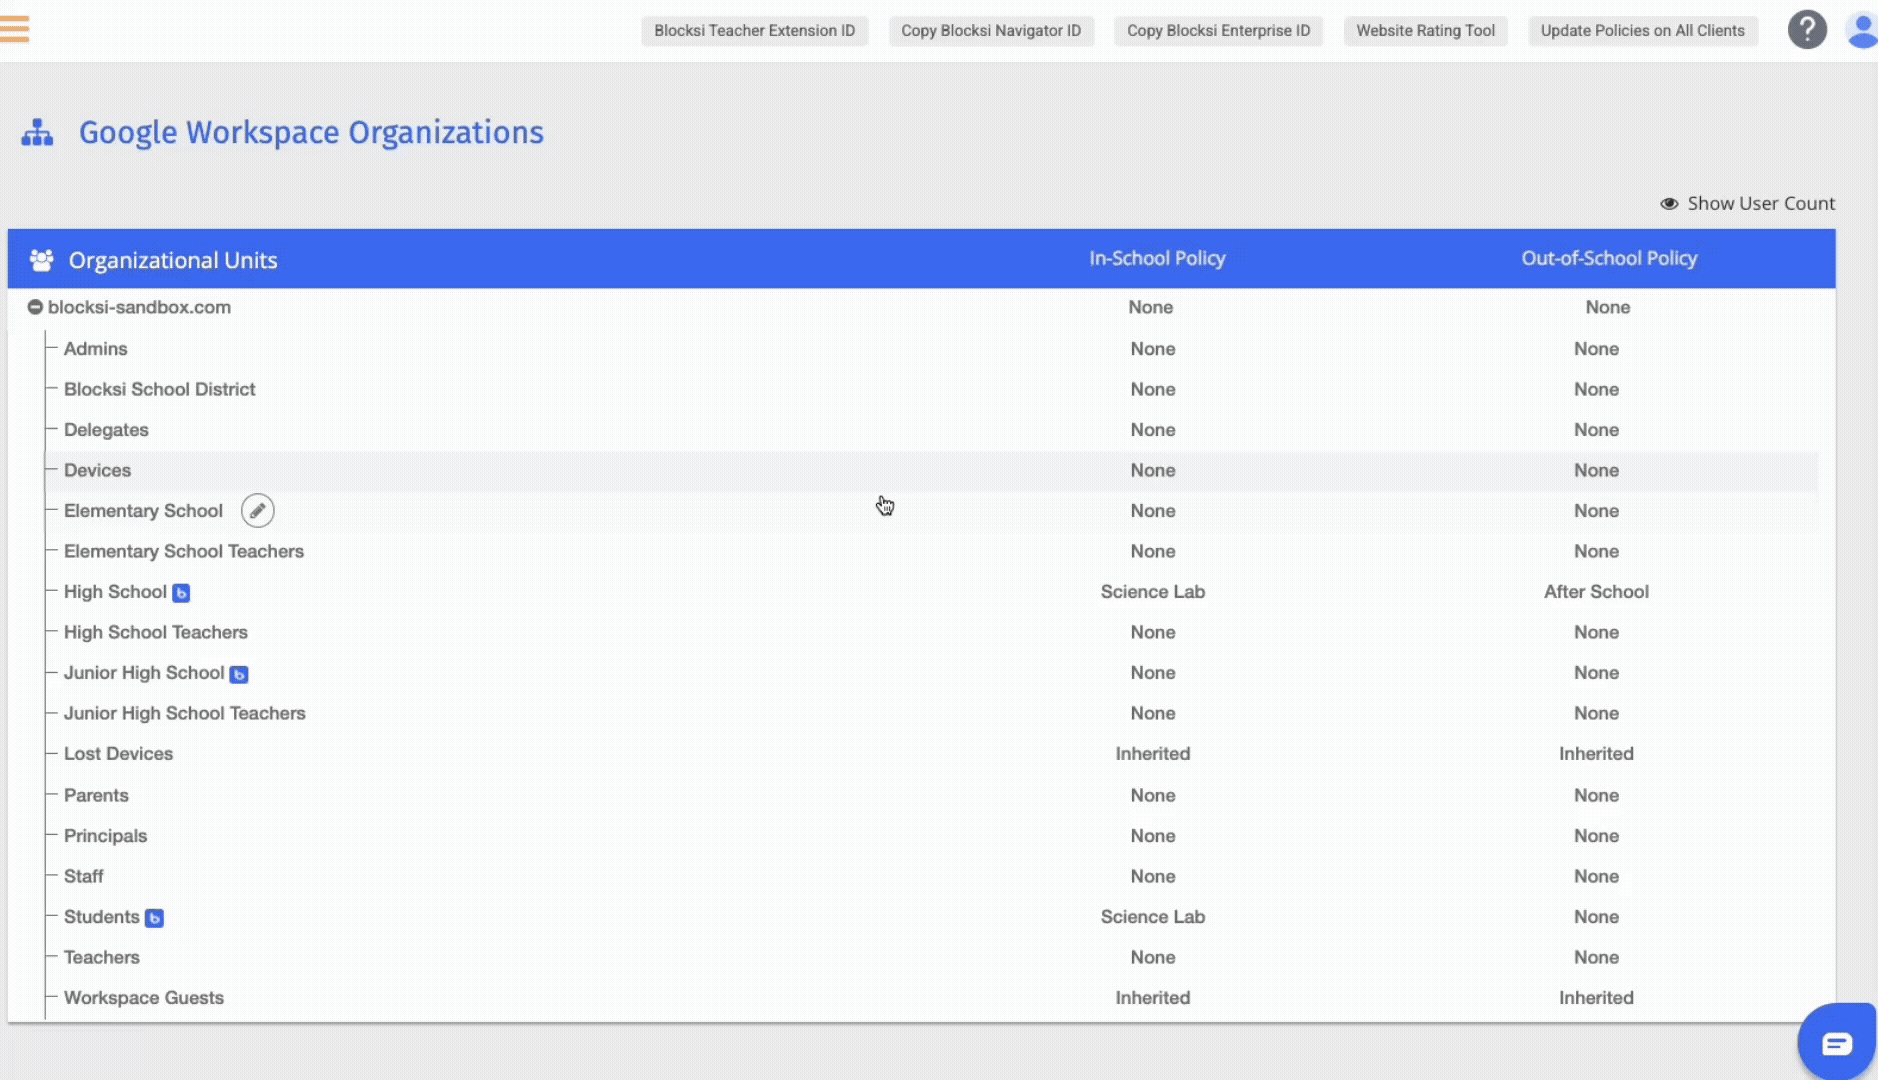Screen dimensions: 1878x1080
Task: Open the chat support bubble
Action: pyautogui.click(x=1837, y=1043)
